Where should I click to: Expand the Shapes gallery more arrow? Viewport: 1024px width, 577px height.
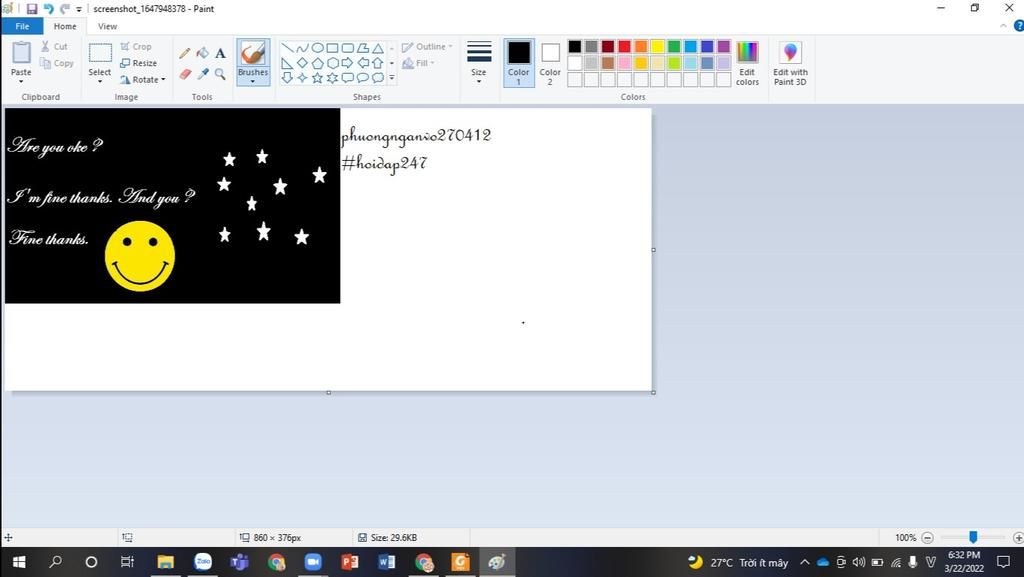point(392,78)
